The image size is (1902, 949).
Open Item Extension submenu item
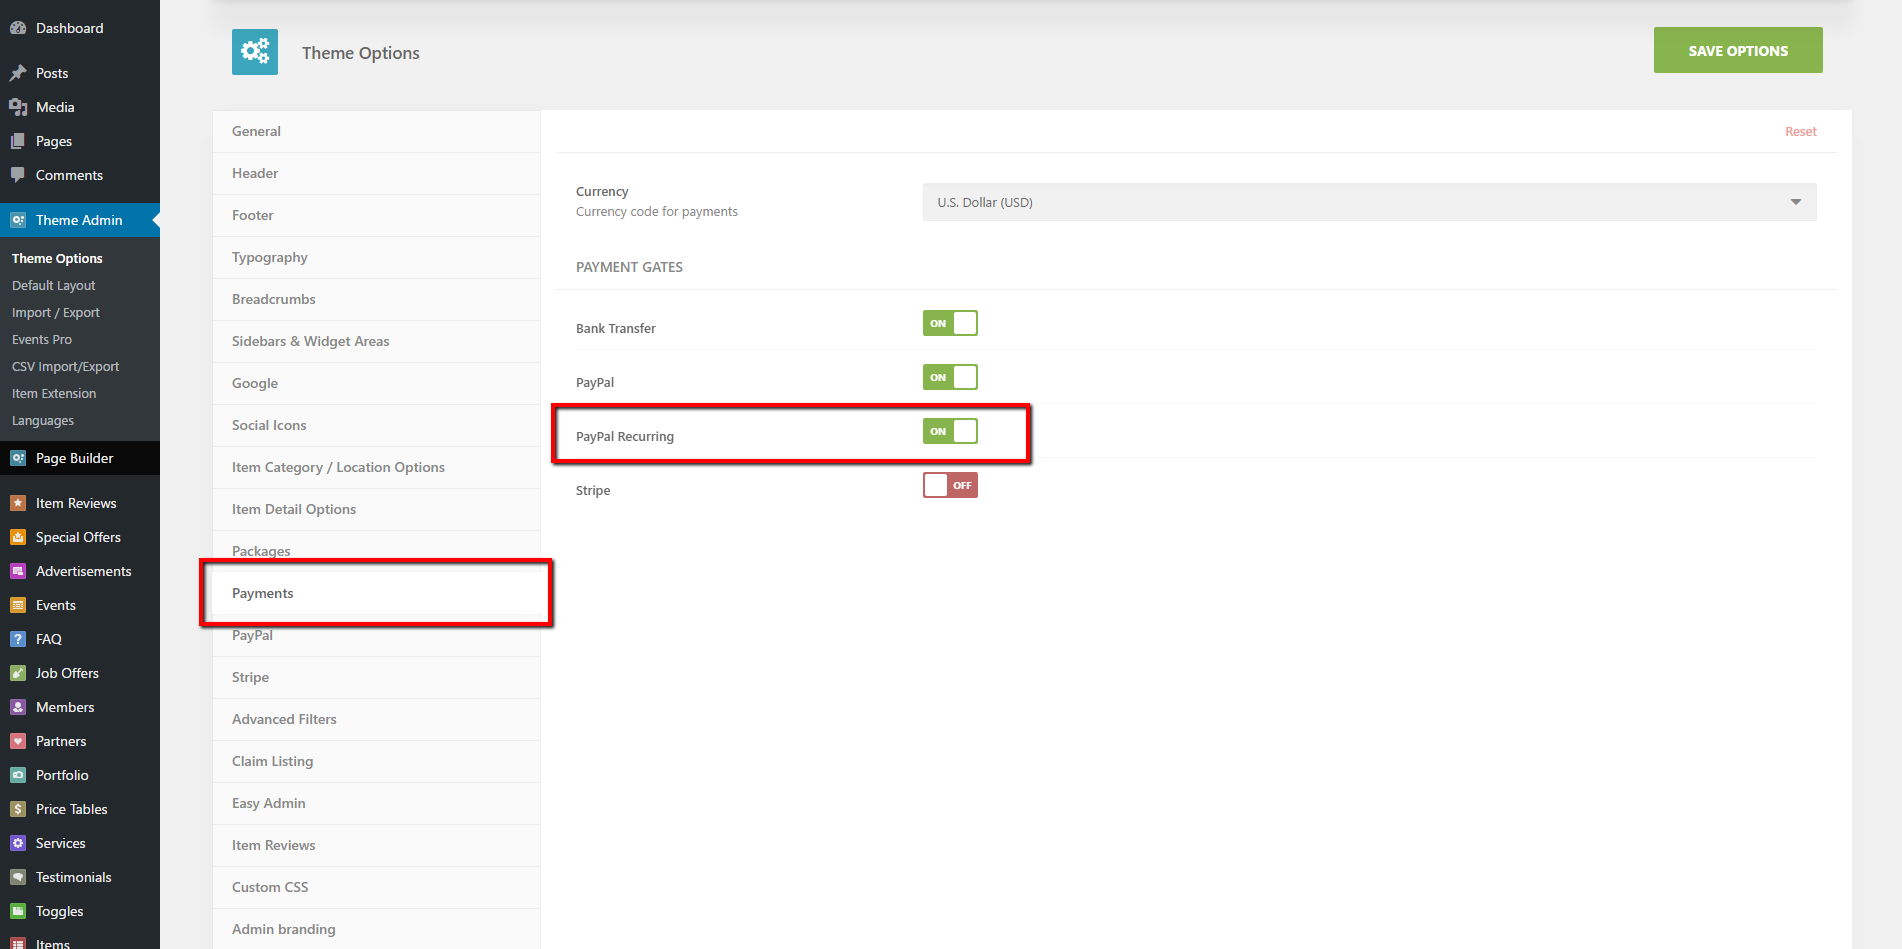(54, 394)
